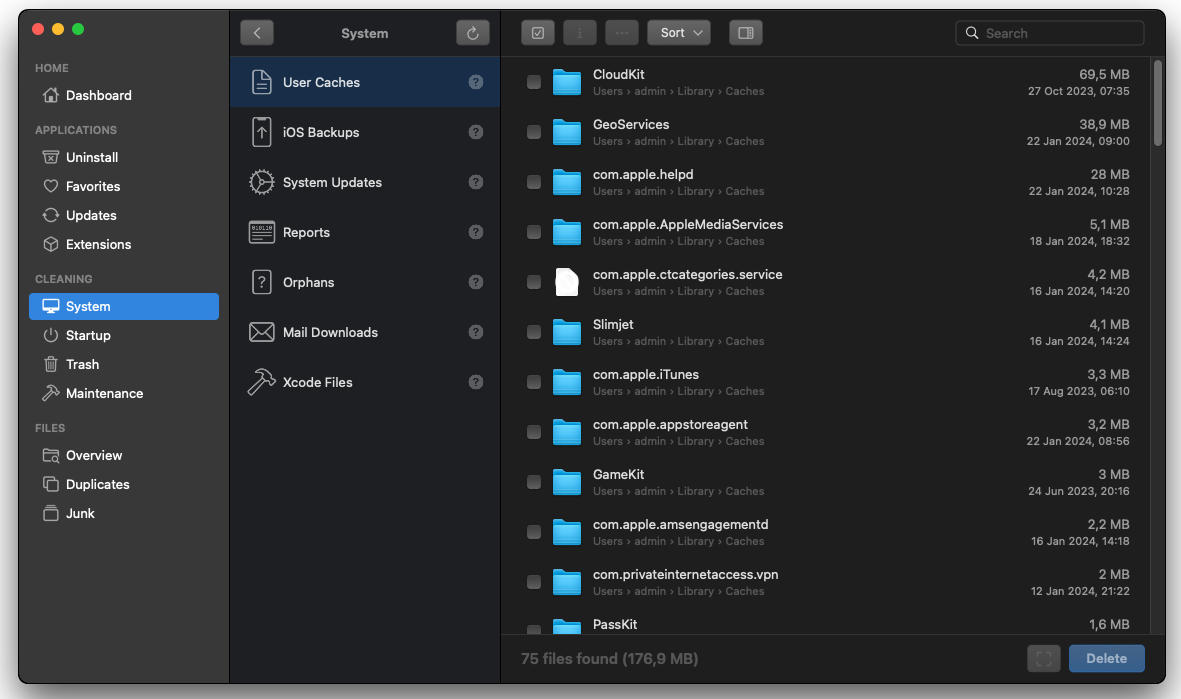This screenshot has width=1181, height=699.
Task: Click the select-all checkmark toolbar icon
Action: tap(538, 33)
